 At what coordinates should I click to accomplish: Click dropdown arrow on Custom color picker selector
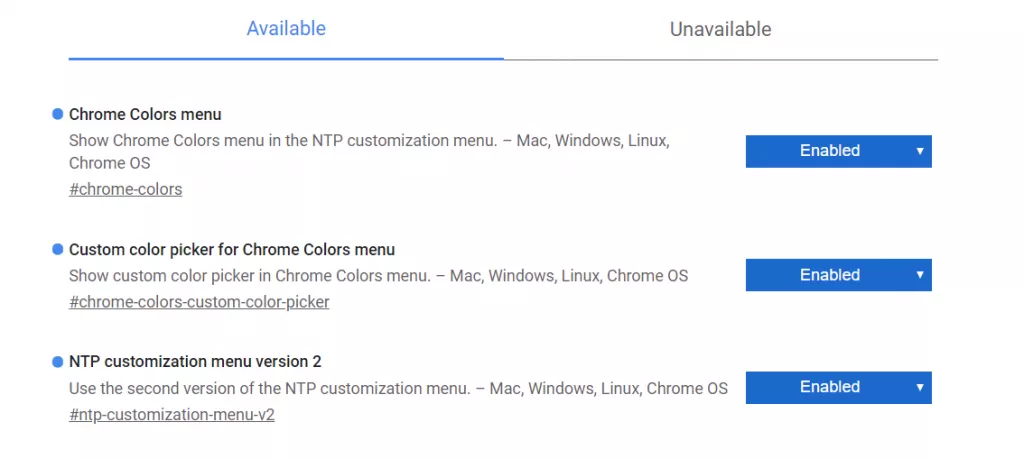[919, 275]
